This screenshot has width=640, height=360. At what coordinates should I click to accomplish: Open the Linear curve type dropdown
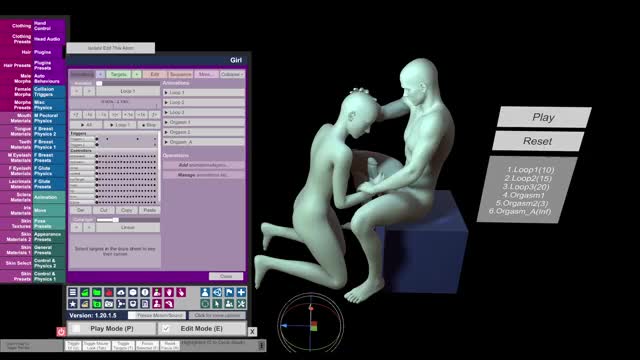pyautogui.click(x=128, y=227)
